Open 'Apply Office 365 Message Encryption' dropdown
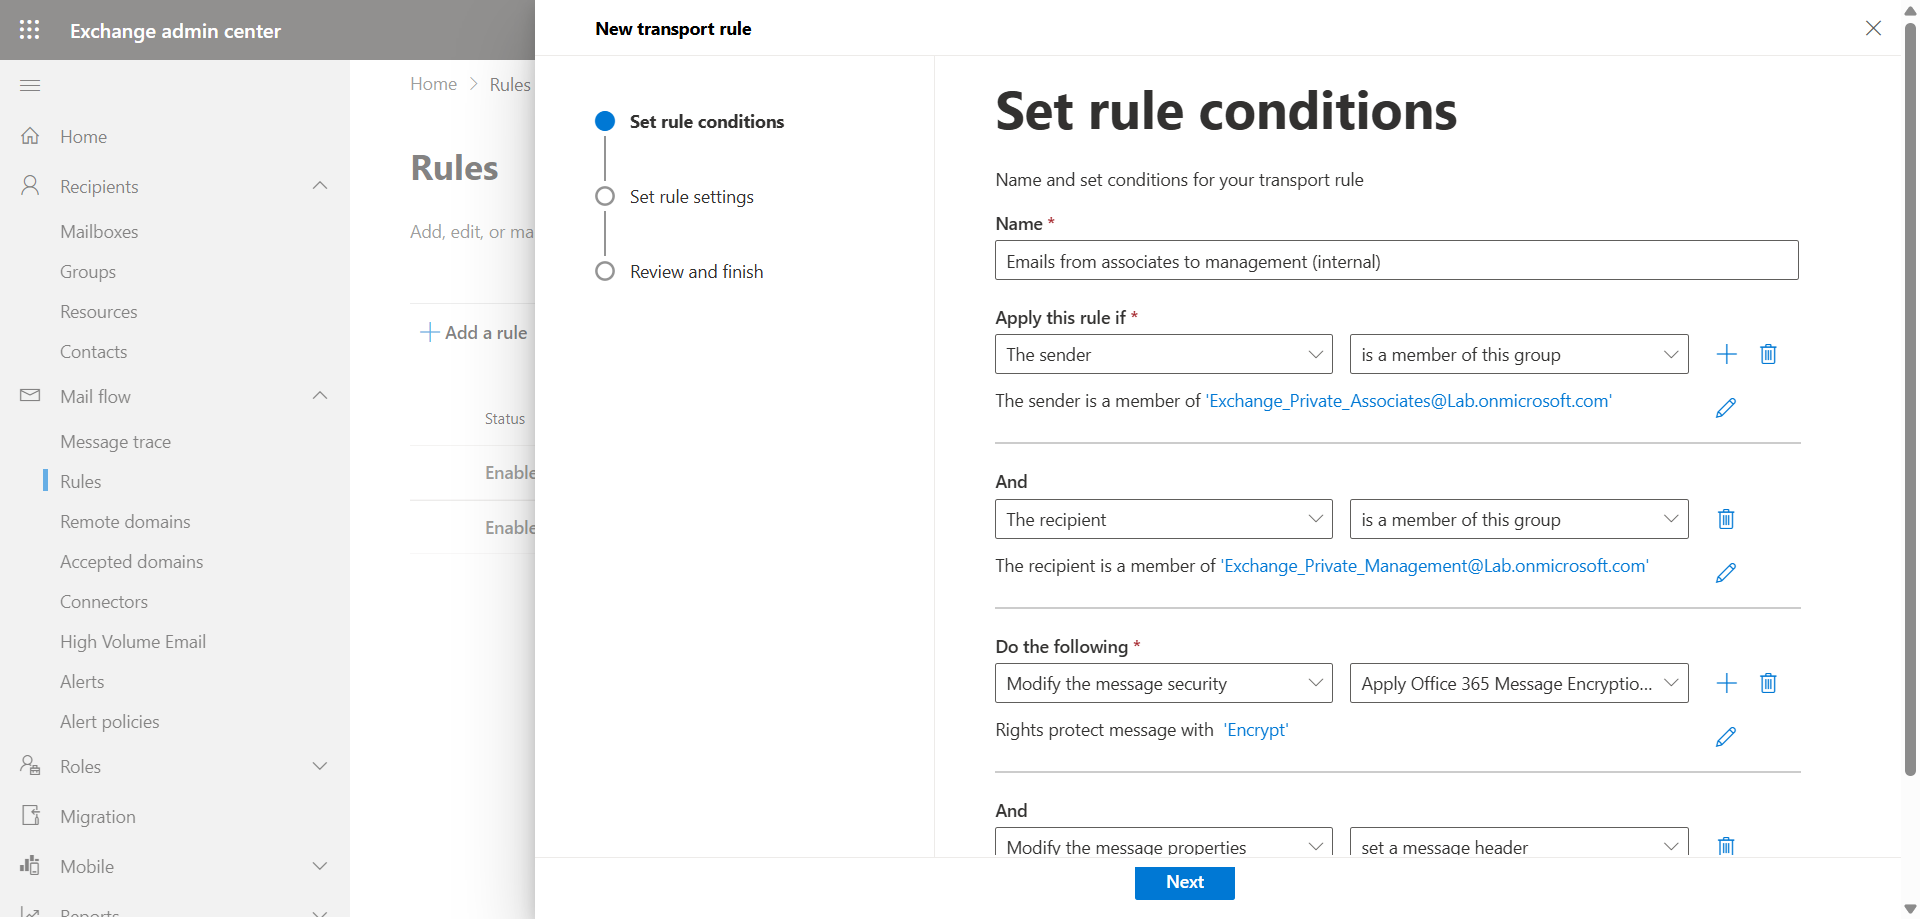Image resolution: width=1920 pixels, height=919 pixels. 1519,683
